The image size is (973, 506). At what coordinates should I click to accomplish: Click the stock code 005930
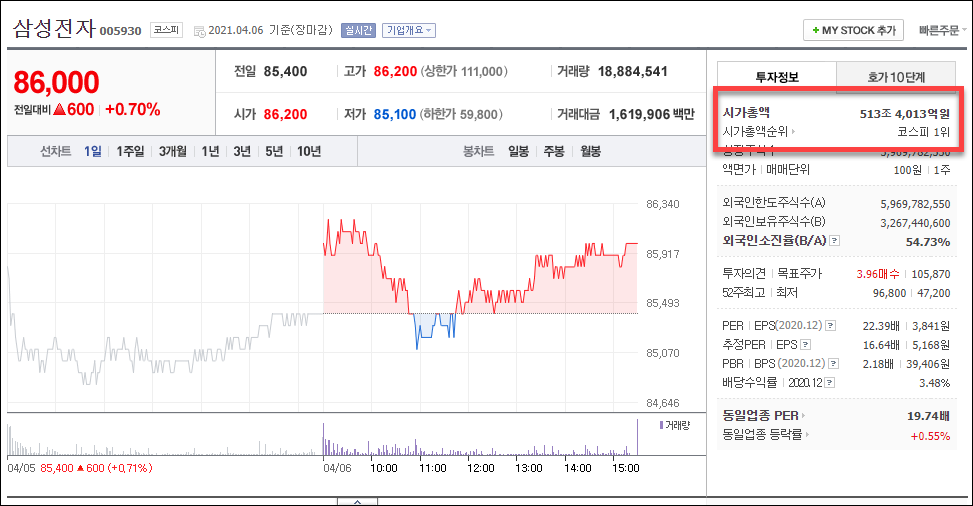click(120, 31)
